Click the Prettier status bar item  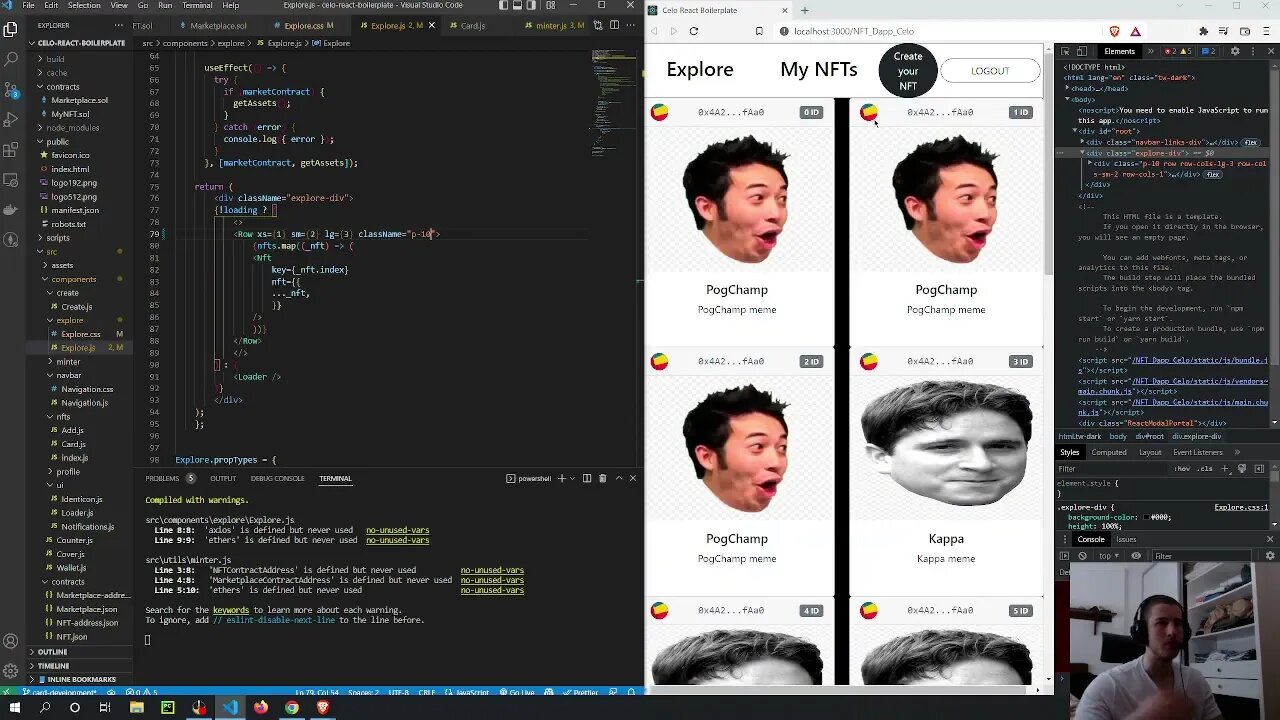click(x=581, y=692)
